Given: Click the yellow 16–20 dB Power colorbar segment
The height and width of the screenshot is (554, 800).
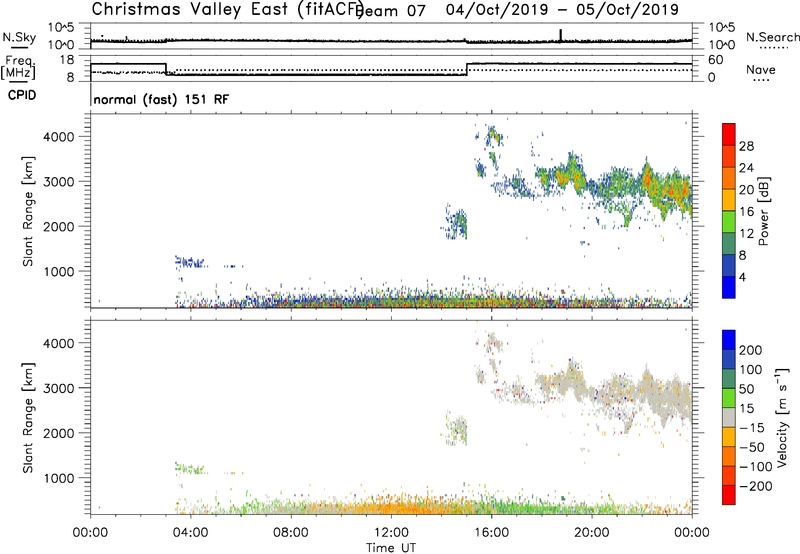Looking at the screenshot, I should pos(729,200).
